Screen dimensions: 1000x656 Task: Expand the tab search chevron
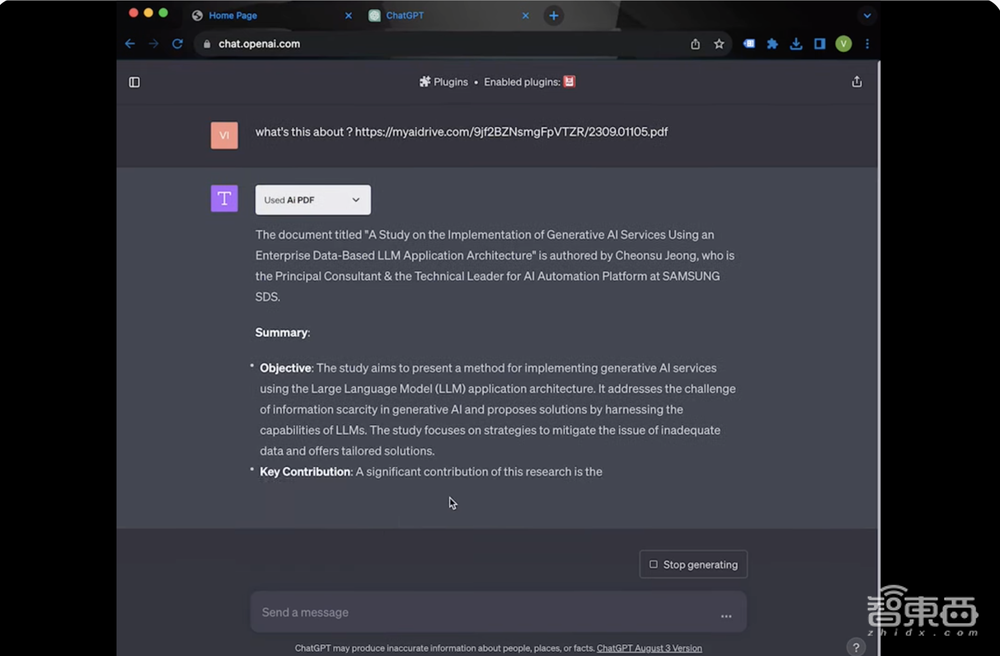point(867,16)
